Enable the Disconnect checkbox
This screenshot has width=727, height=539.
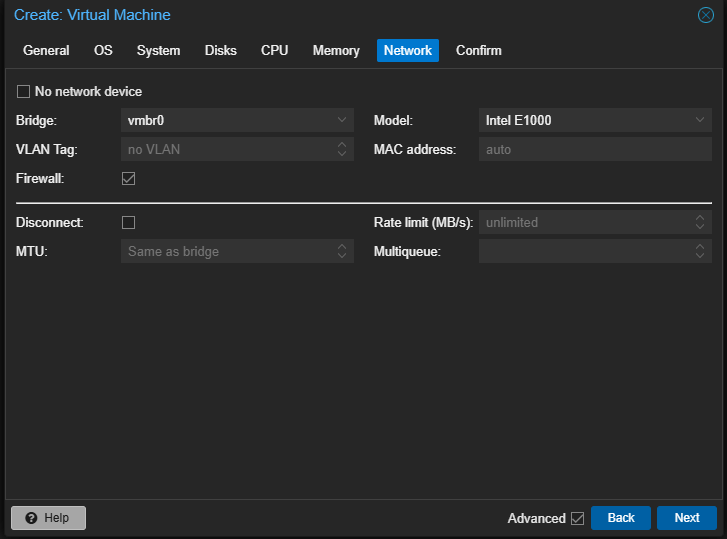(x=128, y=222)
